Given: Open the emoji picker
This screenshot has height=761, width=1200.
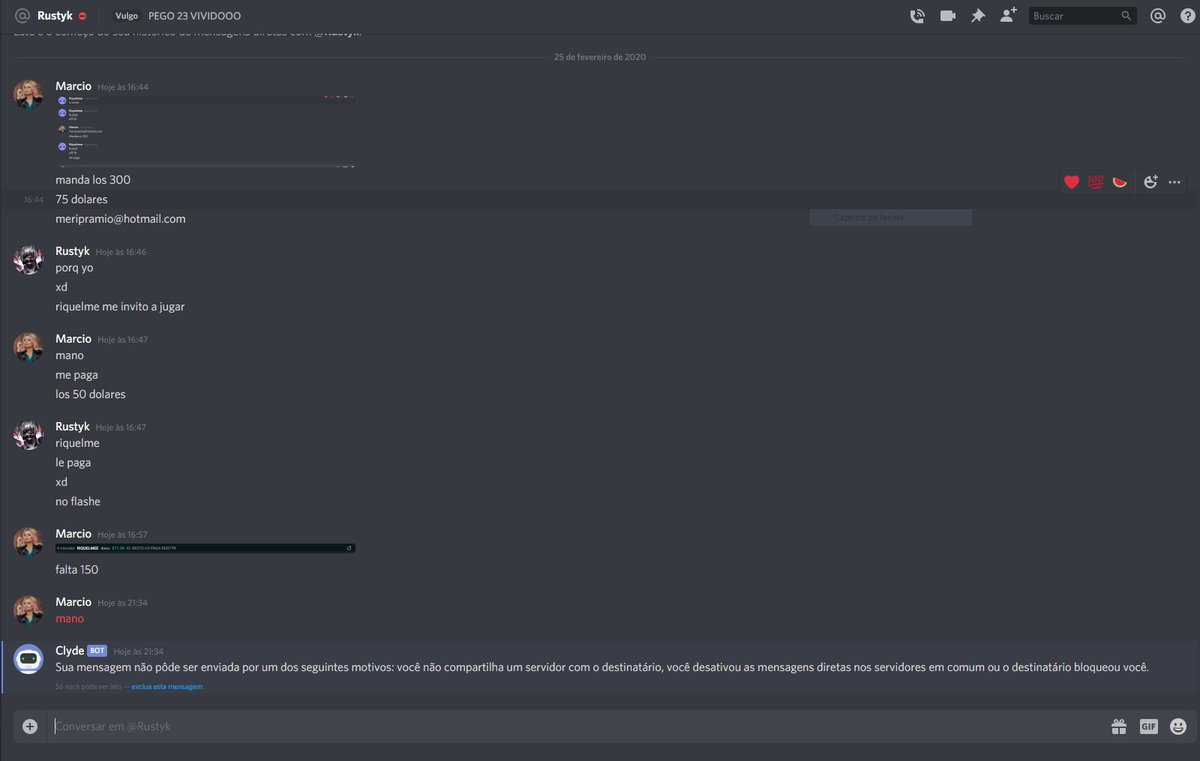Looking at the screenshot, I should click(x=1177, y=726).
